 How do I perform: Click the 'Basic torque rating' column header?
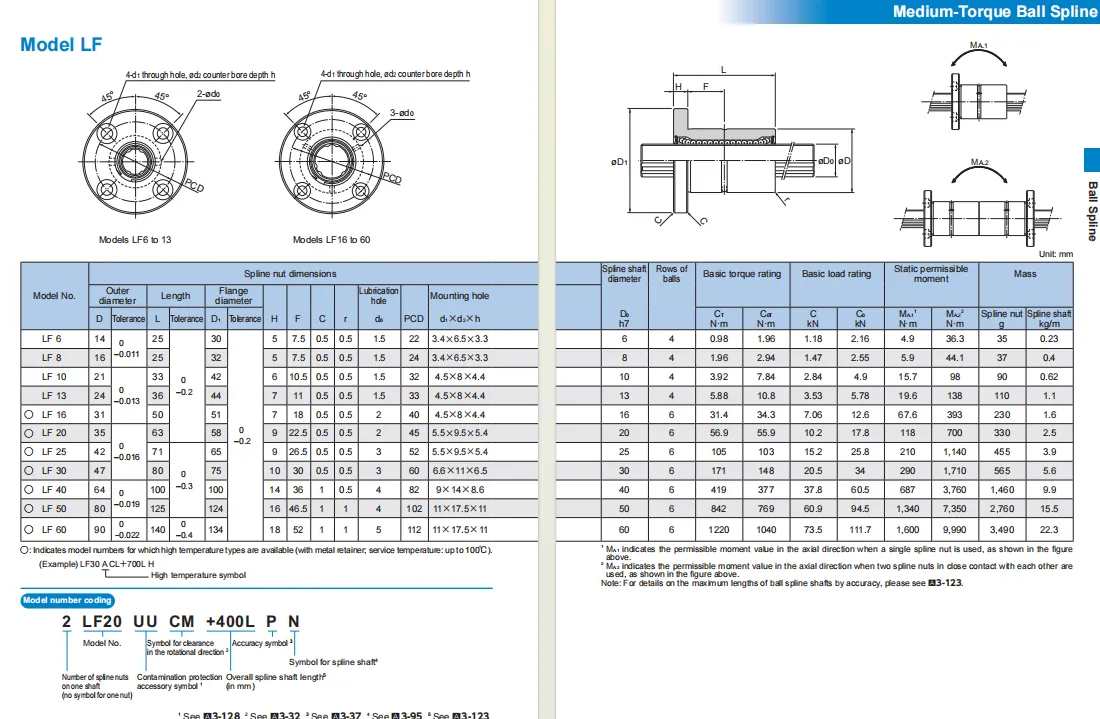pos(742,274)
